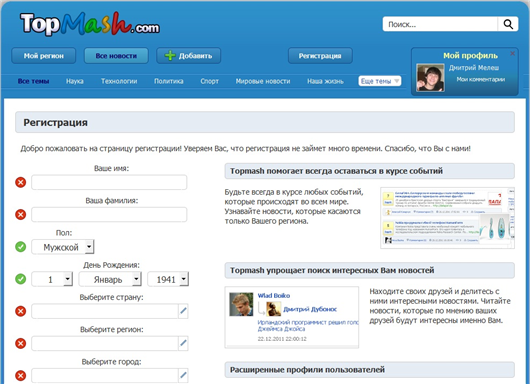
Task: Click the red error icon beside Выберите регион
Action: [x=21, y=343]
